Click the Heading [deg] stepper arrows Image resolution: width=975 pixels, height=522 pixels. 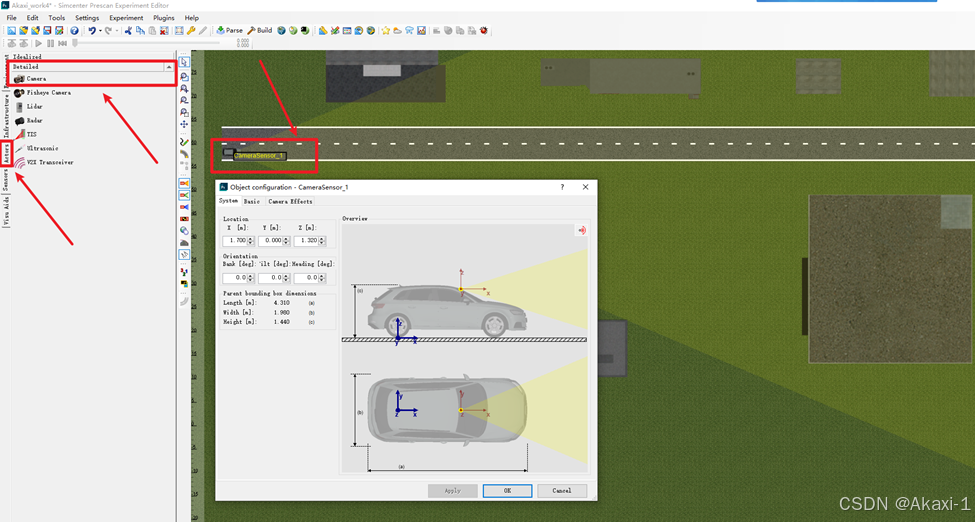point(322,277)
